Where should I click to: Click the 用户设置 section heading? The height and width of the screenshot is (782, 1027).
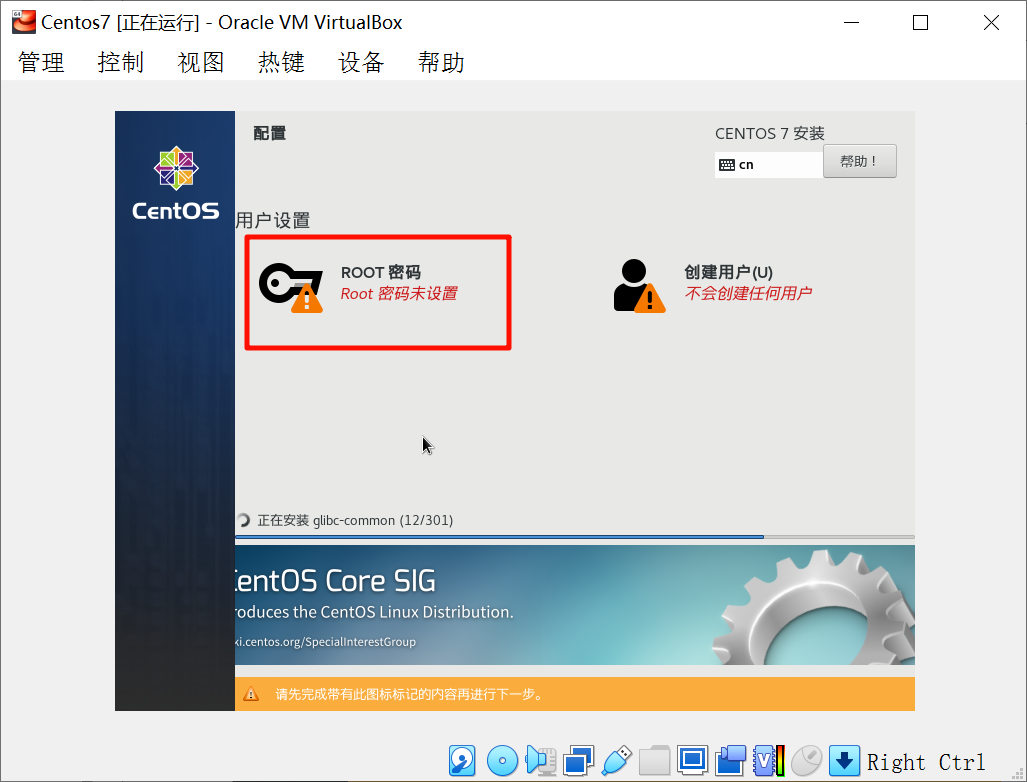(272, 221)
